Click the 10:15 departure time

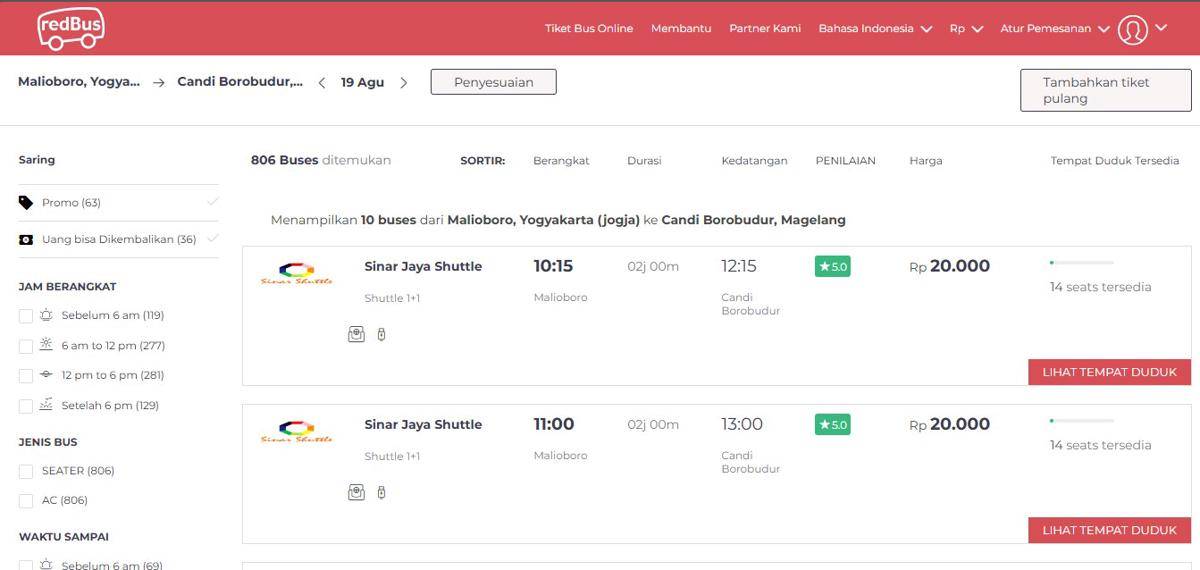pyautogui.click(x=553, y=266)
